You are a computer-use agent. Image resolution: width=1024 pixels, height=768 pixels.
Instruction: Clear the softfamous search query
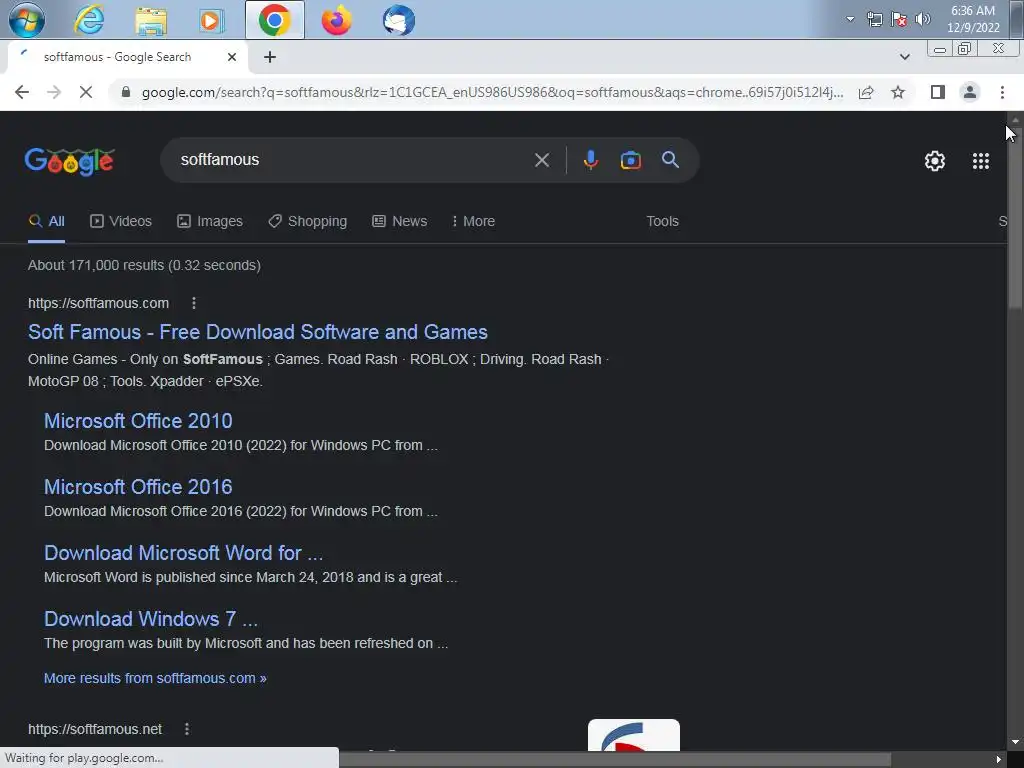point(541,160)
